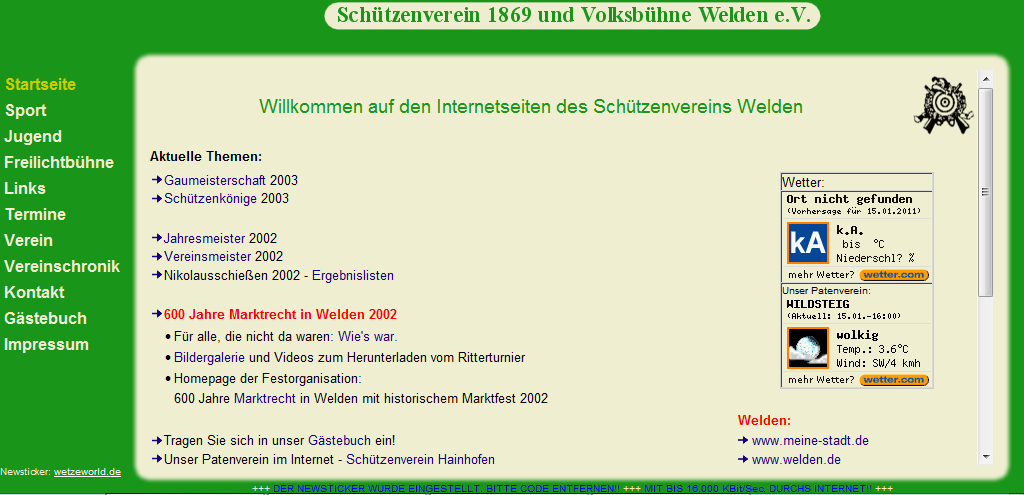1024x495 pixels.
Task: Open the Sport menu page
Action: 26,111
